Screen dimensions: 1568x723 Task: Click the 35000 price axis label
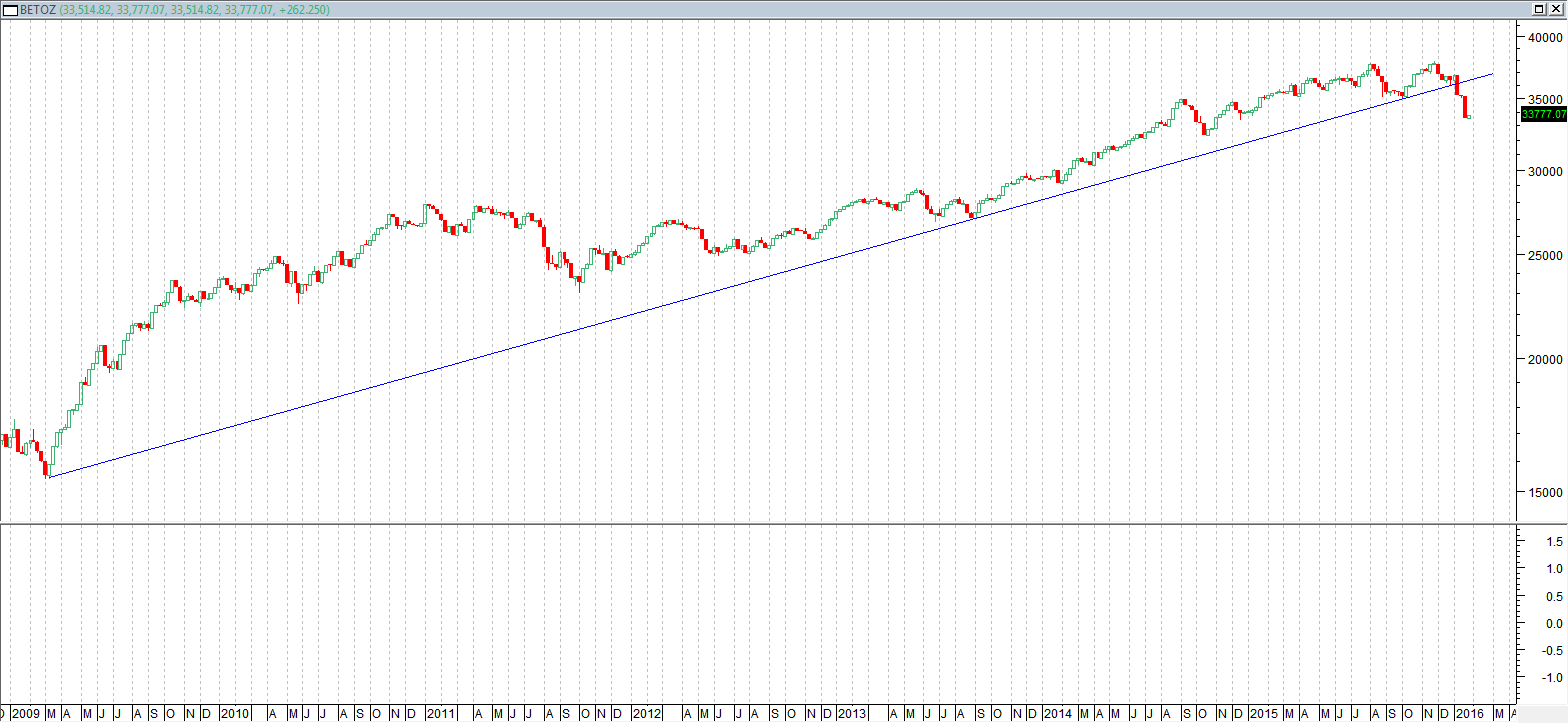pyautogui.click(x=1546, y=99)
